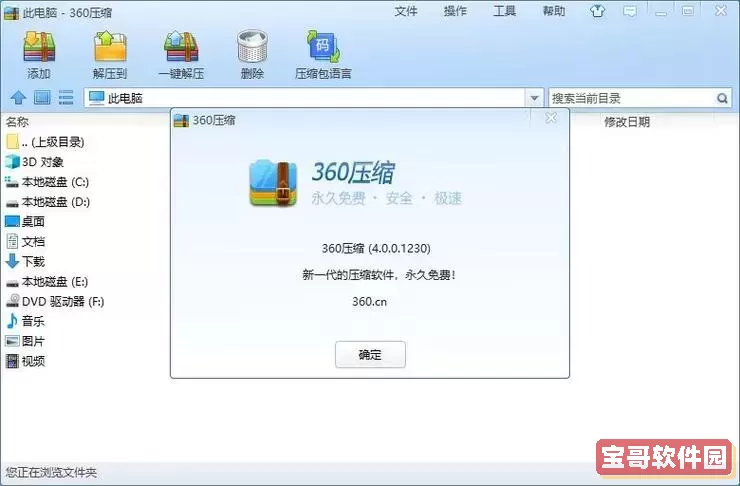Image resolution: width=740 pixels, height=486 pixels.
Task: Click the .. (上级目录) folder icon
Action: coord(13,142)
